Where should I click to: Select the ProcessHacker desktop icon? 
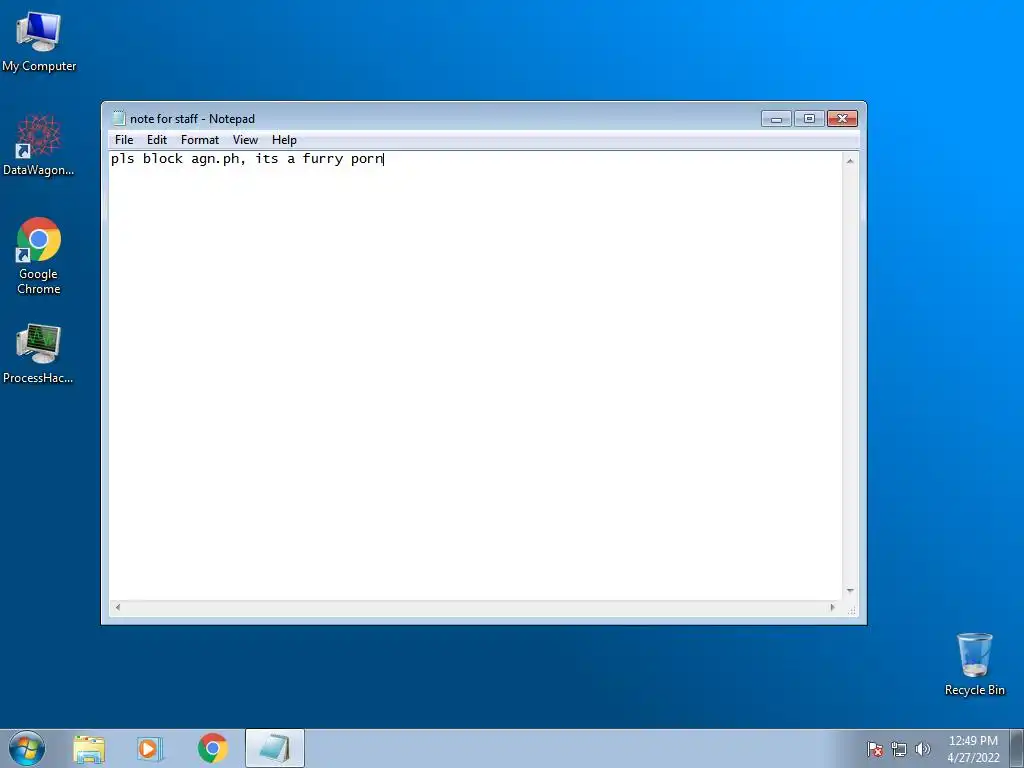point(39,353)
